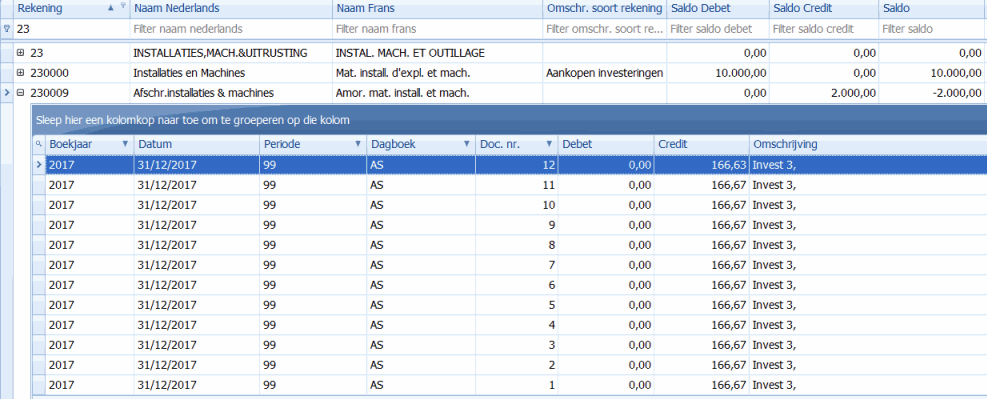
Task: Click the Filter omschr. soort rekening field
Action: click(604, 29)
